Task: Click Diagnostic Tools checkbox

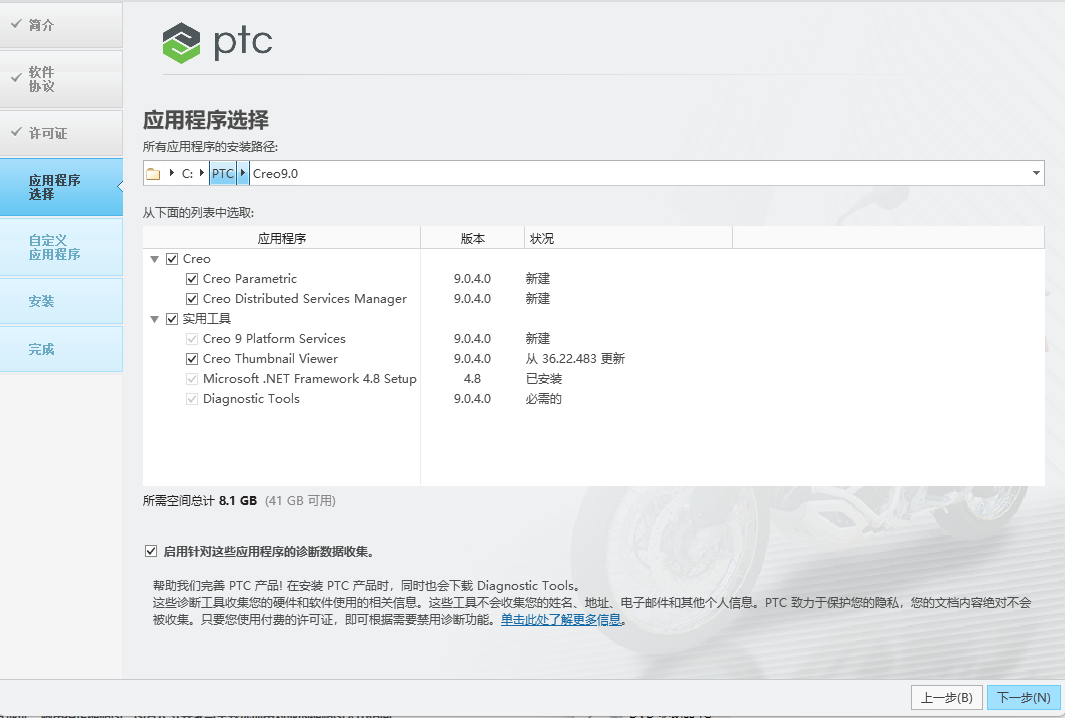Action: point(192,399)
